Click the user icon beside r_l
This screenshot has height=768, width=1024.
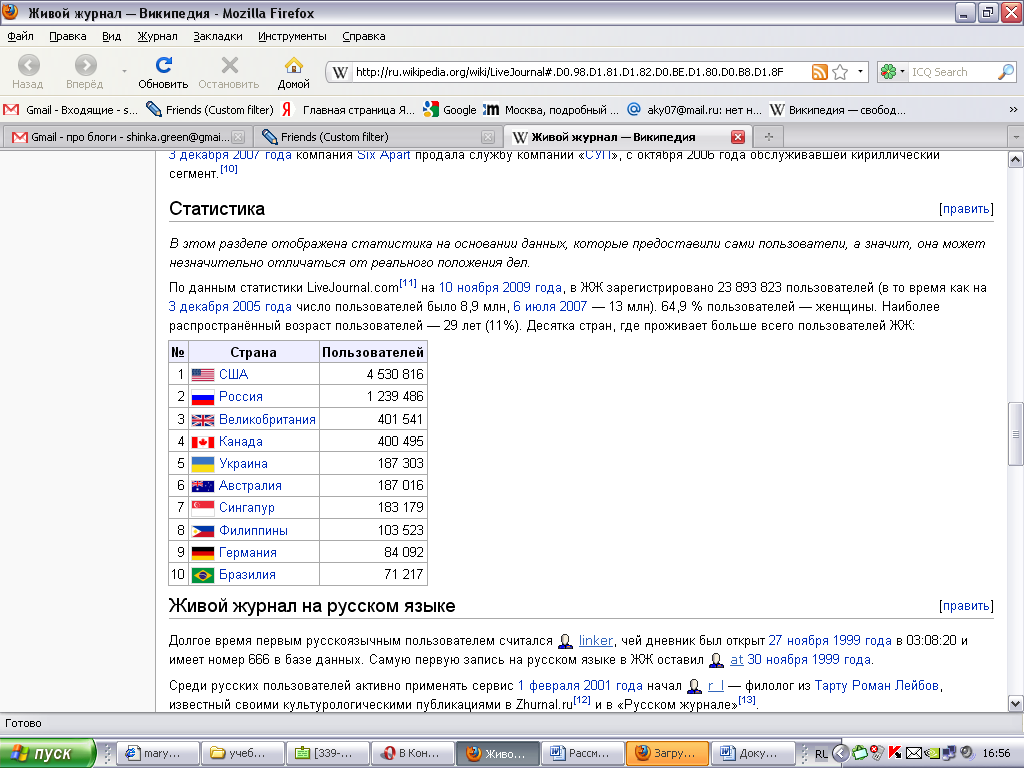695,686
